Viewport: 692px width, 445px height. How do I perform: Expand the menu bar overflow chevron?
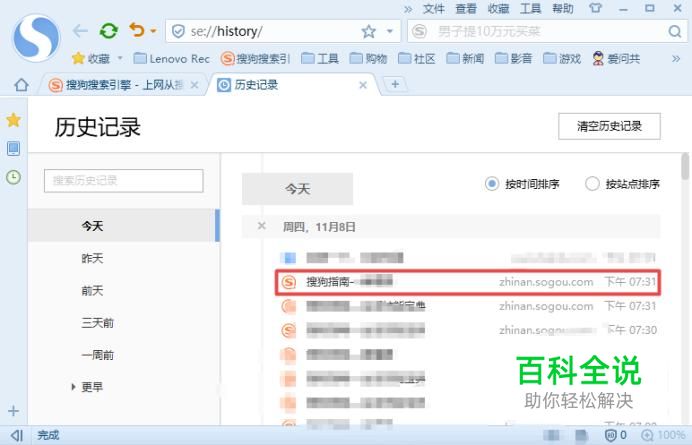coord(408,9)
